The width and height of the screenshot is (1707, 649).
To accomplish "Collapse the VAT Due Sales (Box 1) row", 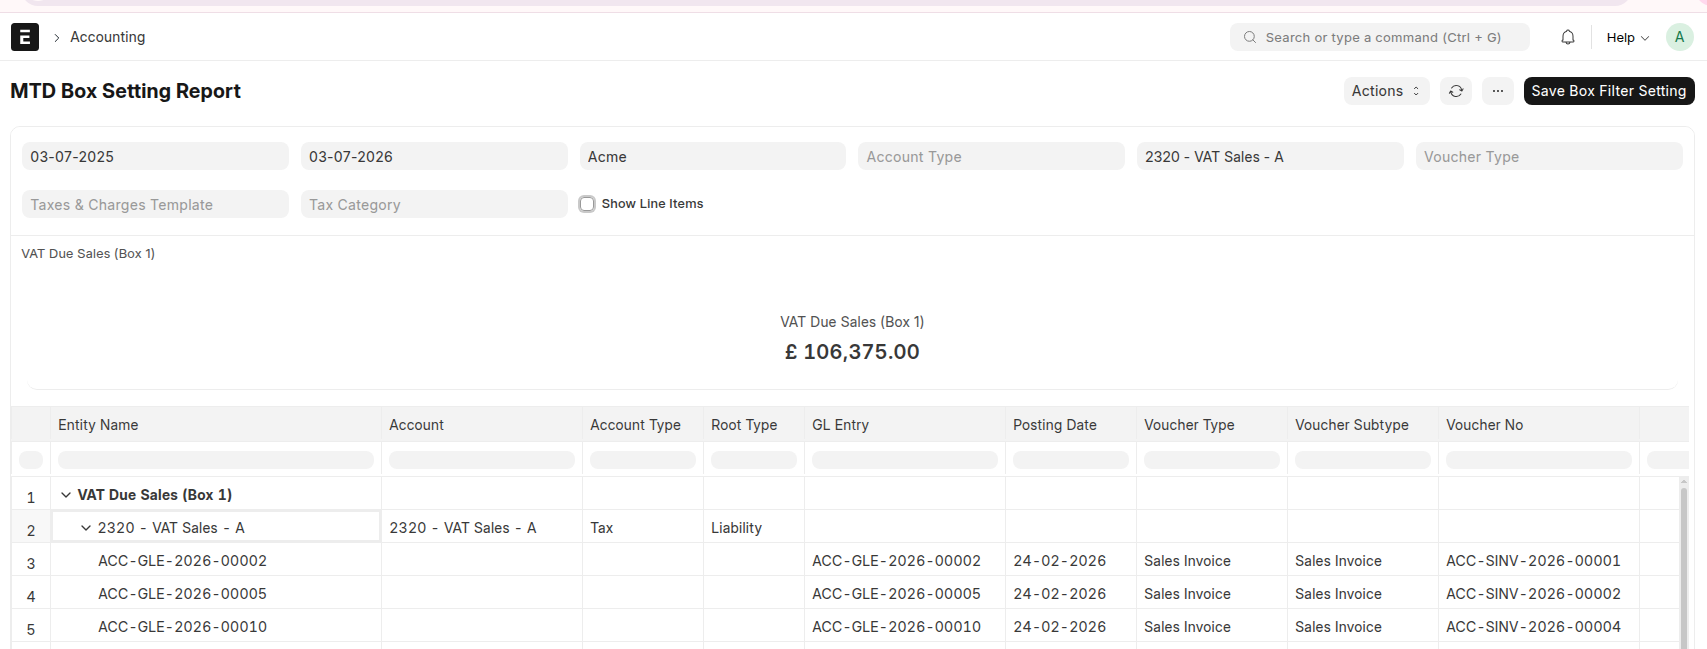I will [x=66, y=495].
